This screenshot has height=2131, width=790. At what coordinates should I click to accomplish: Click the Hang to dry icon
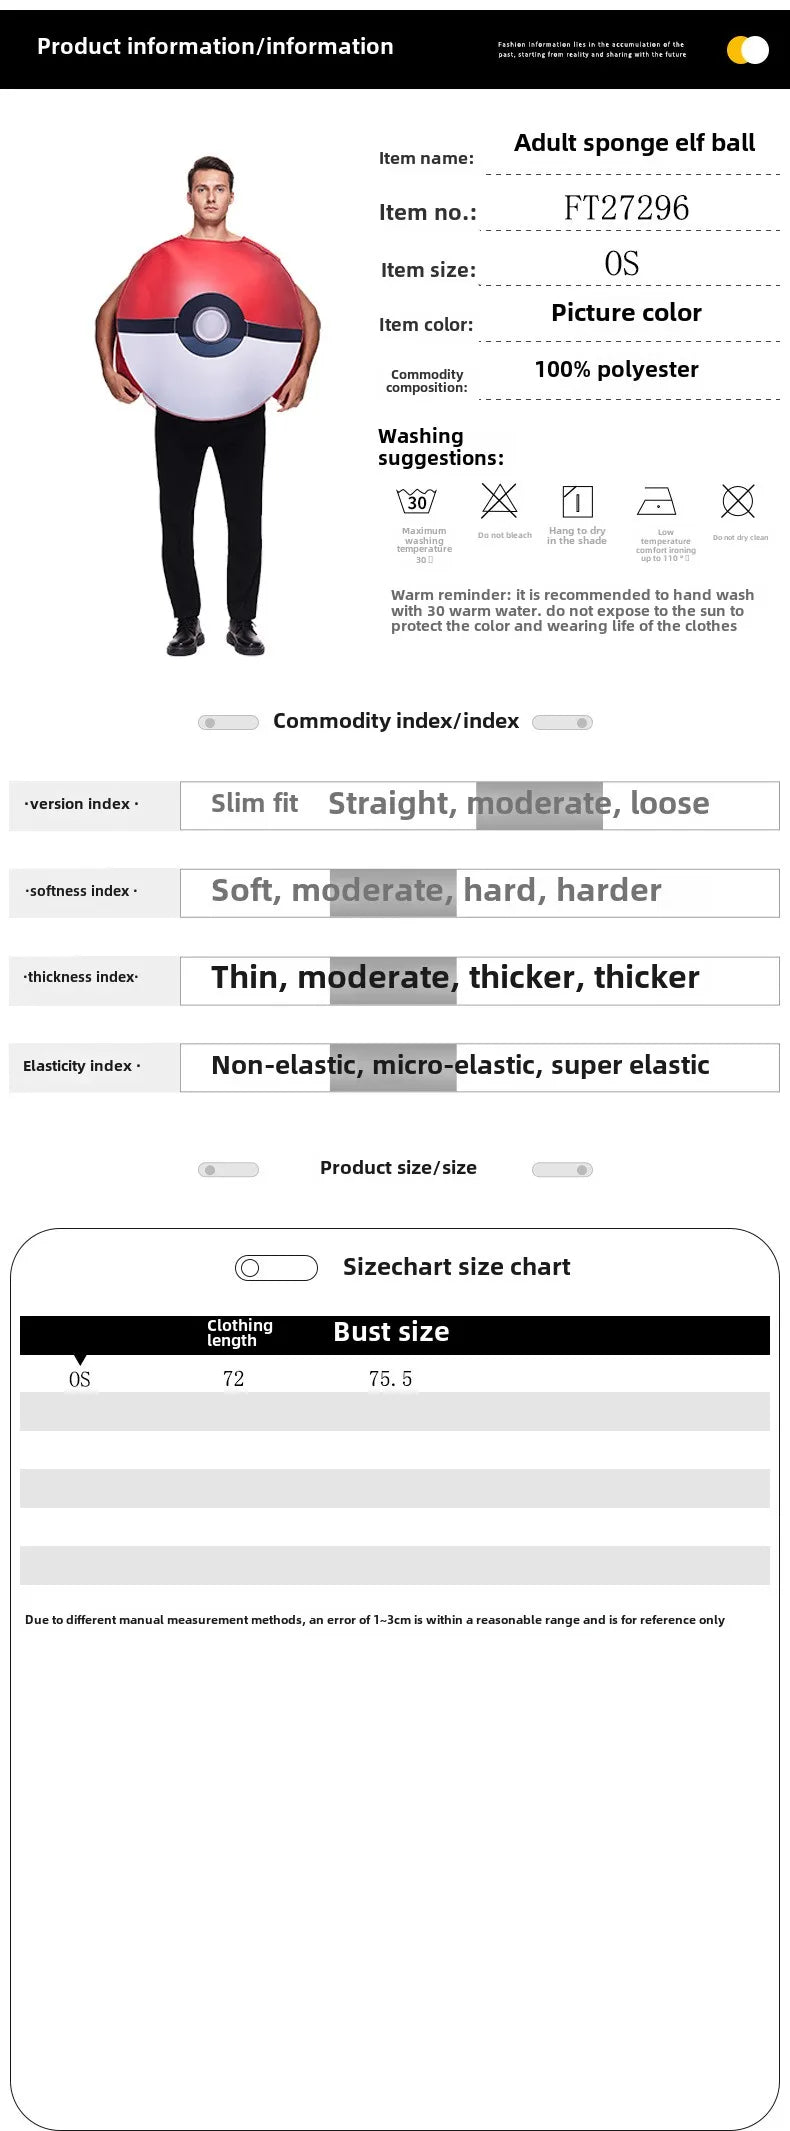click(577, 501)
